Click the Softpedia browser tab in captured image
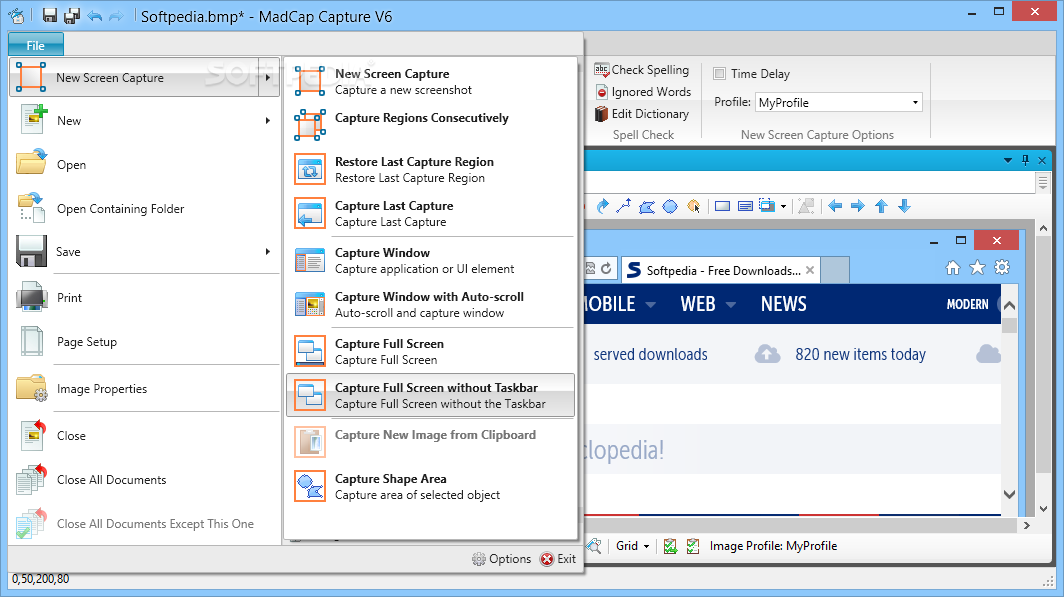This screenshot has height=597, width=1064. point(721,271)
